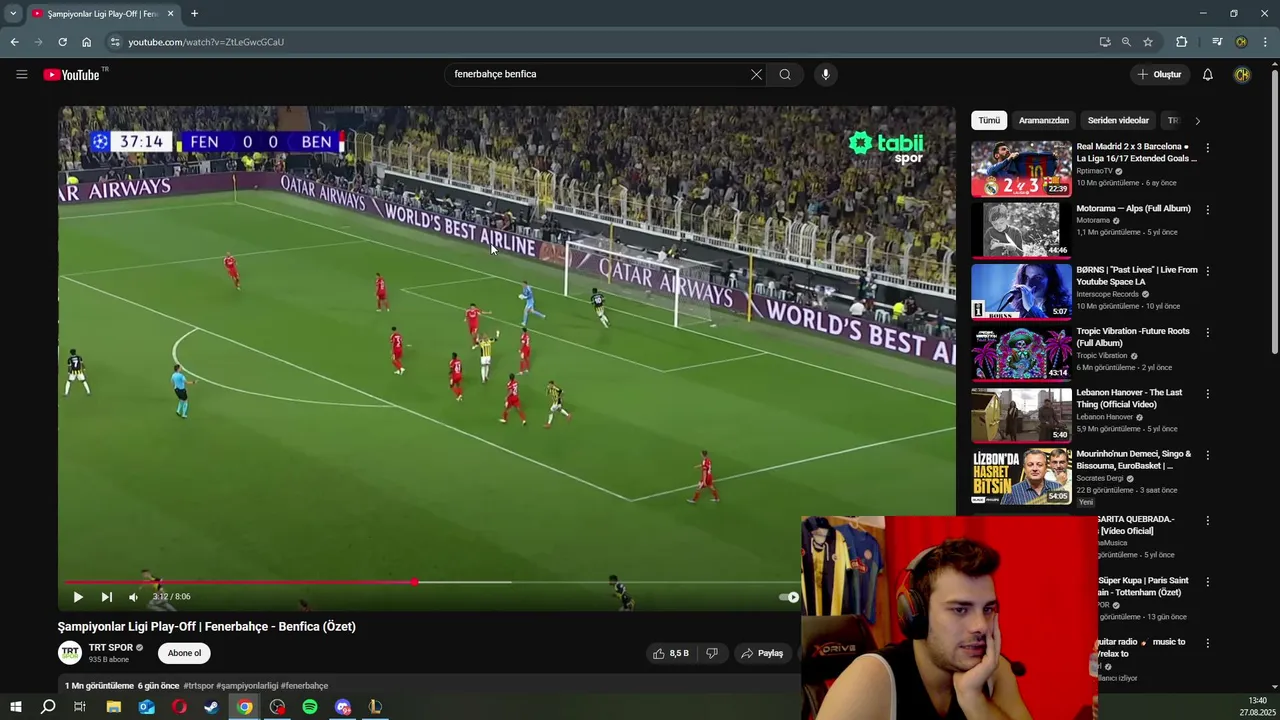Screen dimensions: 1280x720
Task: Open the Oluştur create button
Action: [1160, 74]
